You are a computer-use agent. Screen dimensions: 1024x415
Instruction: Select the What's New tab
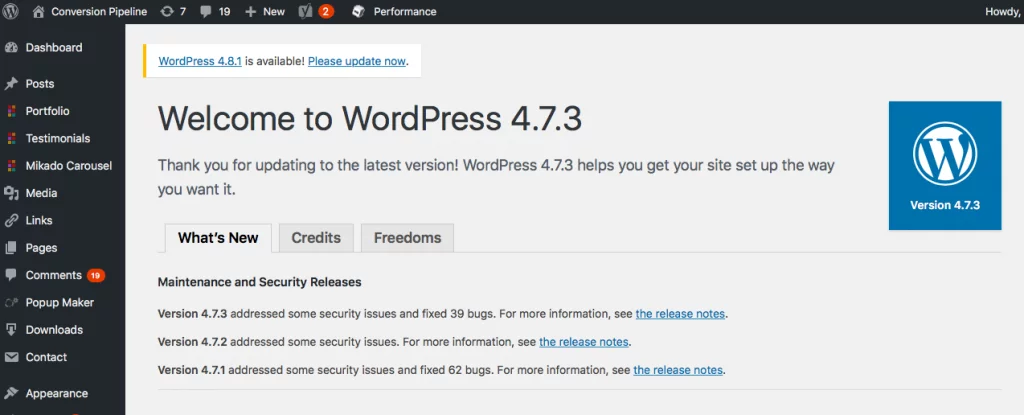pos(218,238)
